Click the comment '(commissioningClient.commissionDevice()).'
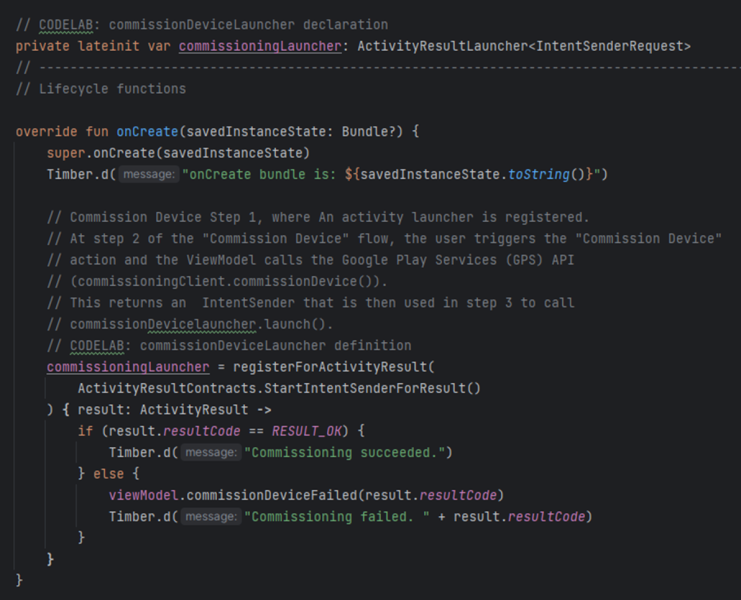Image resolution: width=741 pixels, height=600 pixels. tap(217, 282)
